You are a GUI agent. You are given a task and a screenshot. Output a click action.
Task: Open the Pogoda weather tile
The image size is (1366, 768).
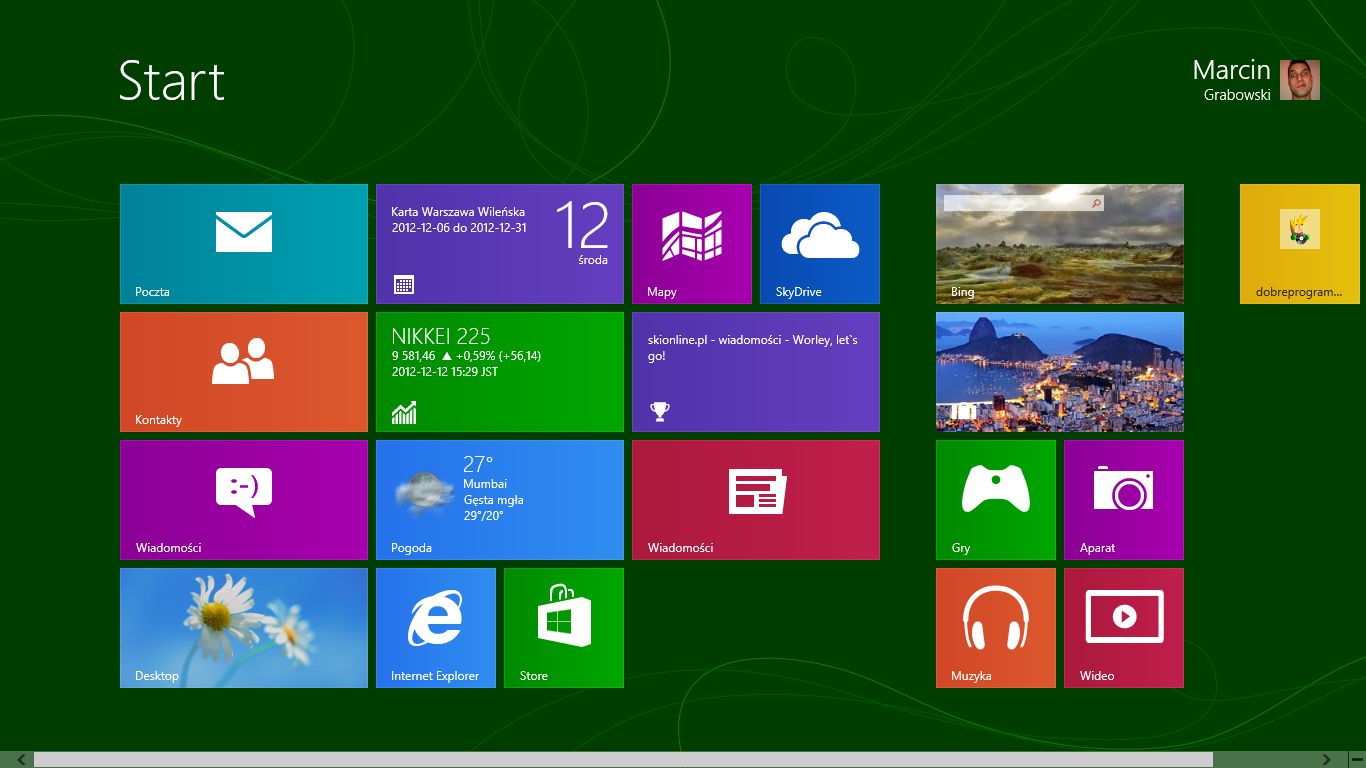click(x=500, y=500)
